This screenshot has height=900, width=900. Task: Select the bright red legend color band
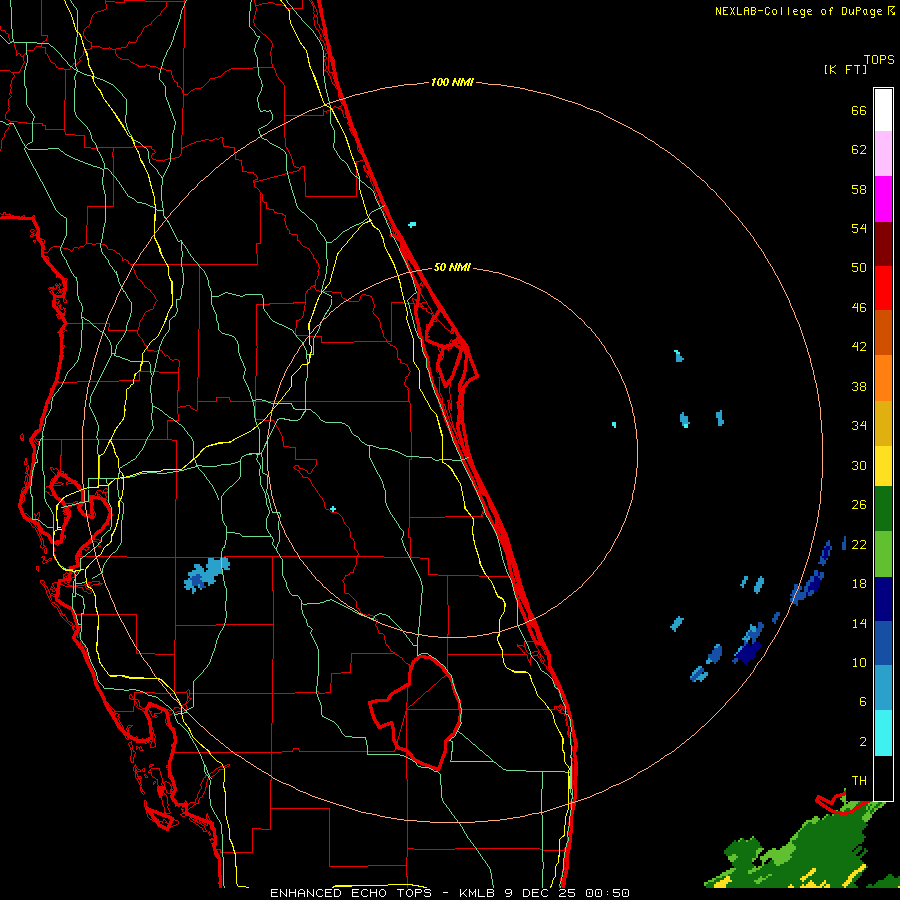point(883,288)
